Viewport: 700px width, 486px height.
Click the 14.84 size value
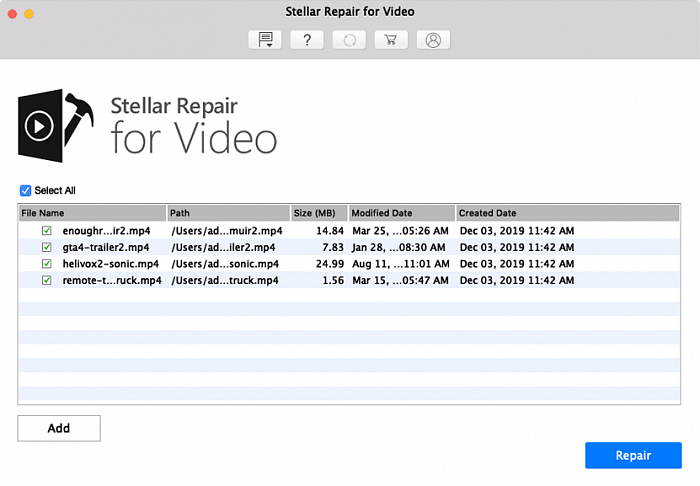point(330,231)
